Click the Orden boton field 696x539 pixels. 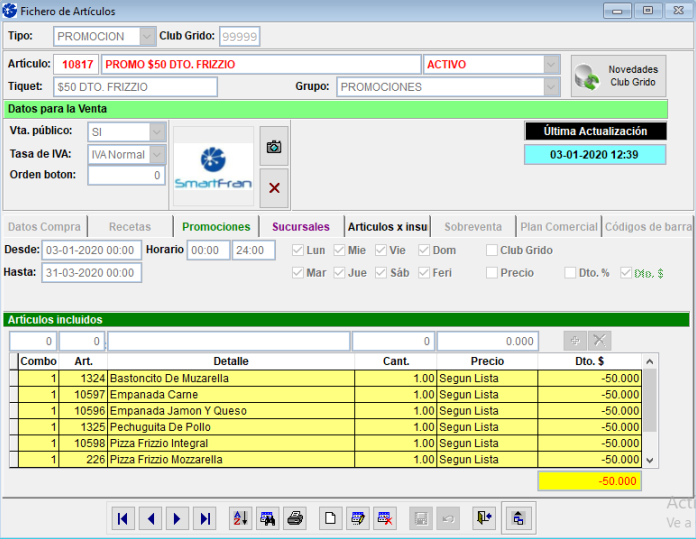[x=127, y=175]
